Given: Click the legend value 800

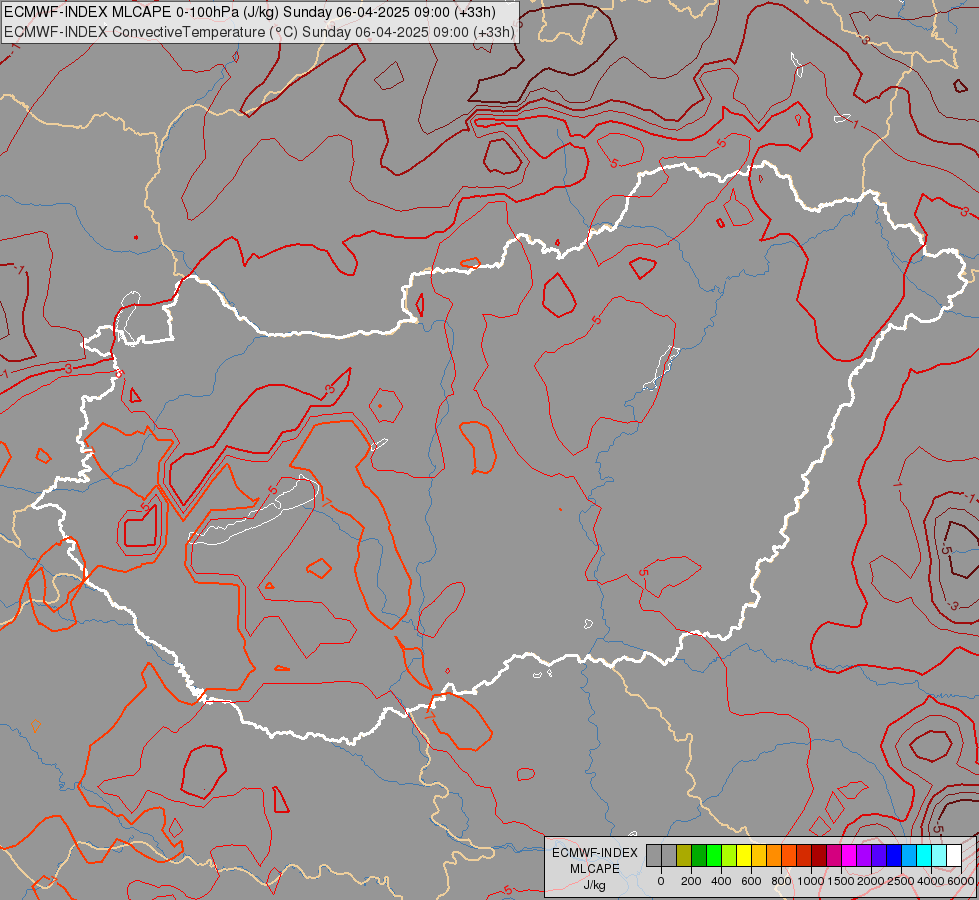Looking at the screenshot, I should 782,881.
